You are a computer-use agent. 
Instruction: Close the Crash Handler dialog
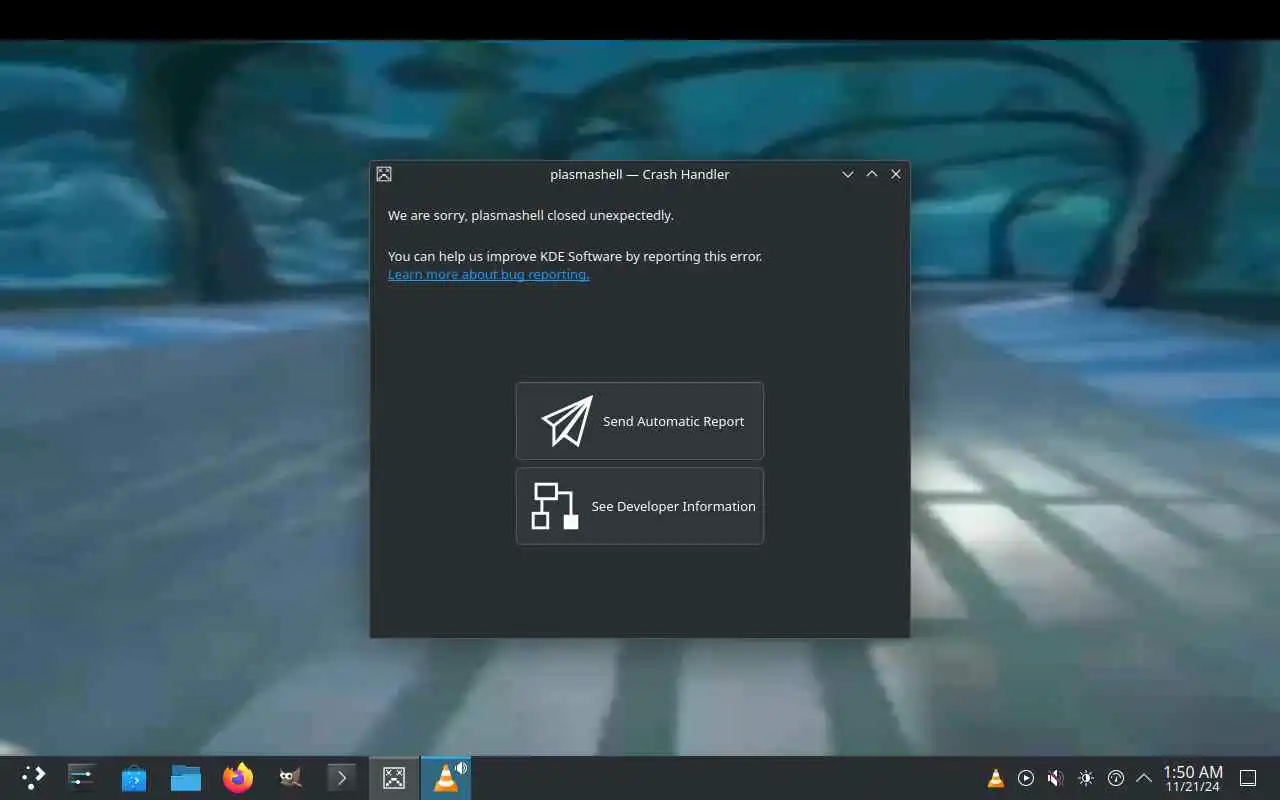click(896, 174)
